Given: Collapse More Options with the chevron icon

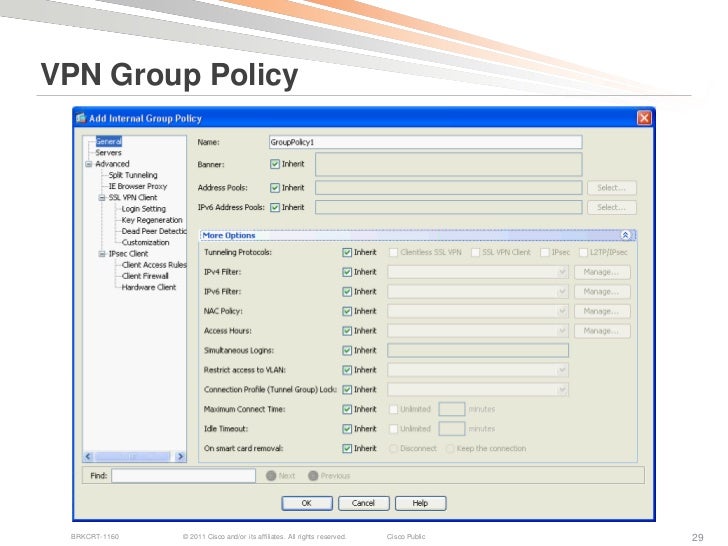Looking at the screenshot, I should (x=626, y=235).
